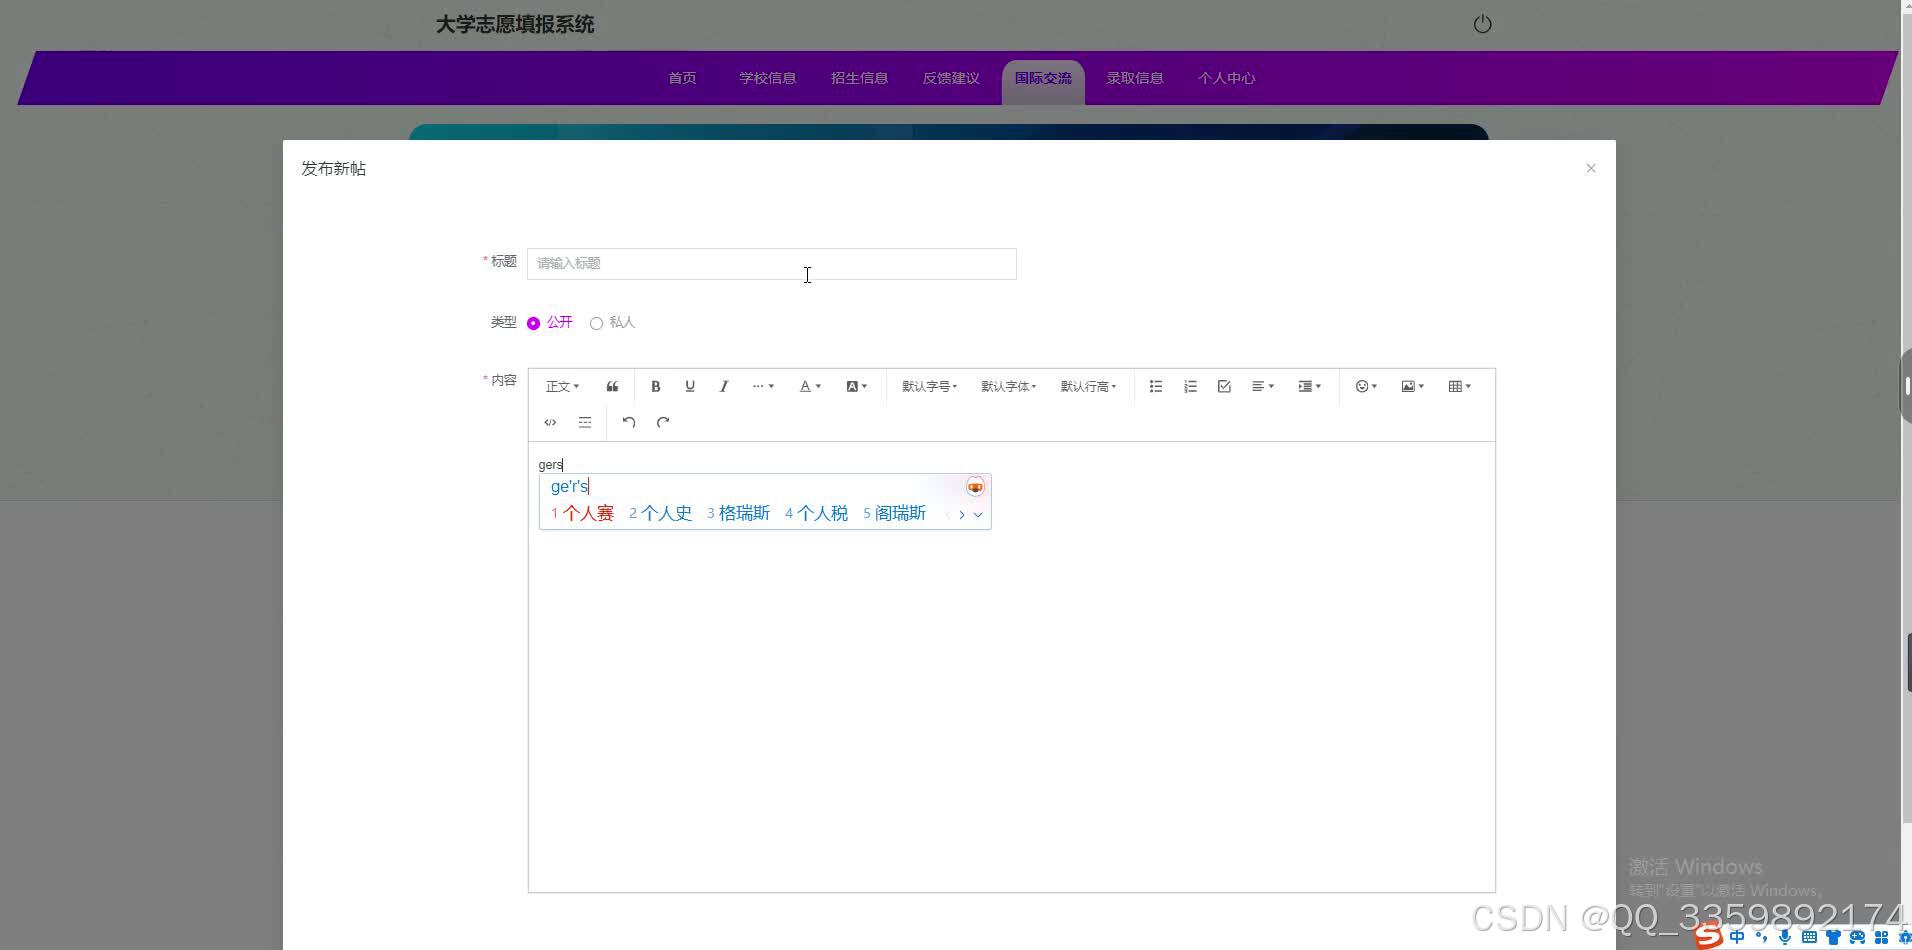Screen dimensions: 1912x950
Task: Open the insert image dropdown
Action: [x=1413, y=386]
